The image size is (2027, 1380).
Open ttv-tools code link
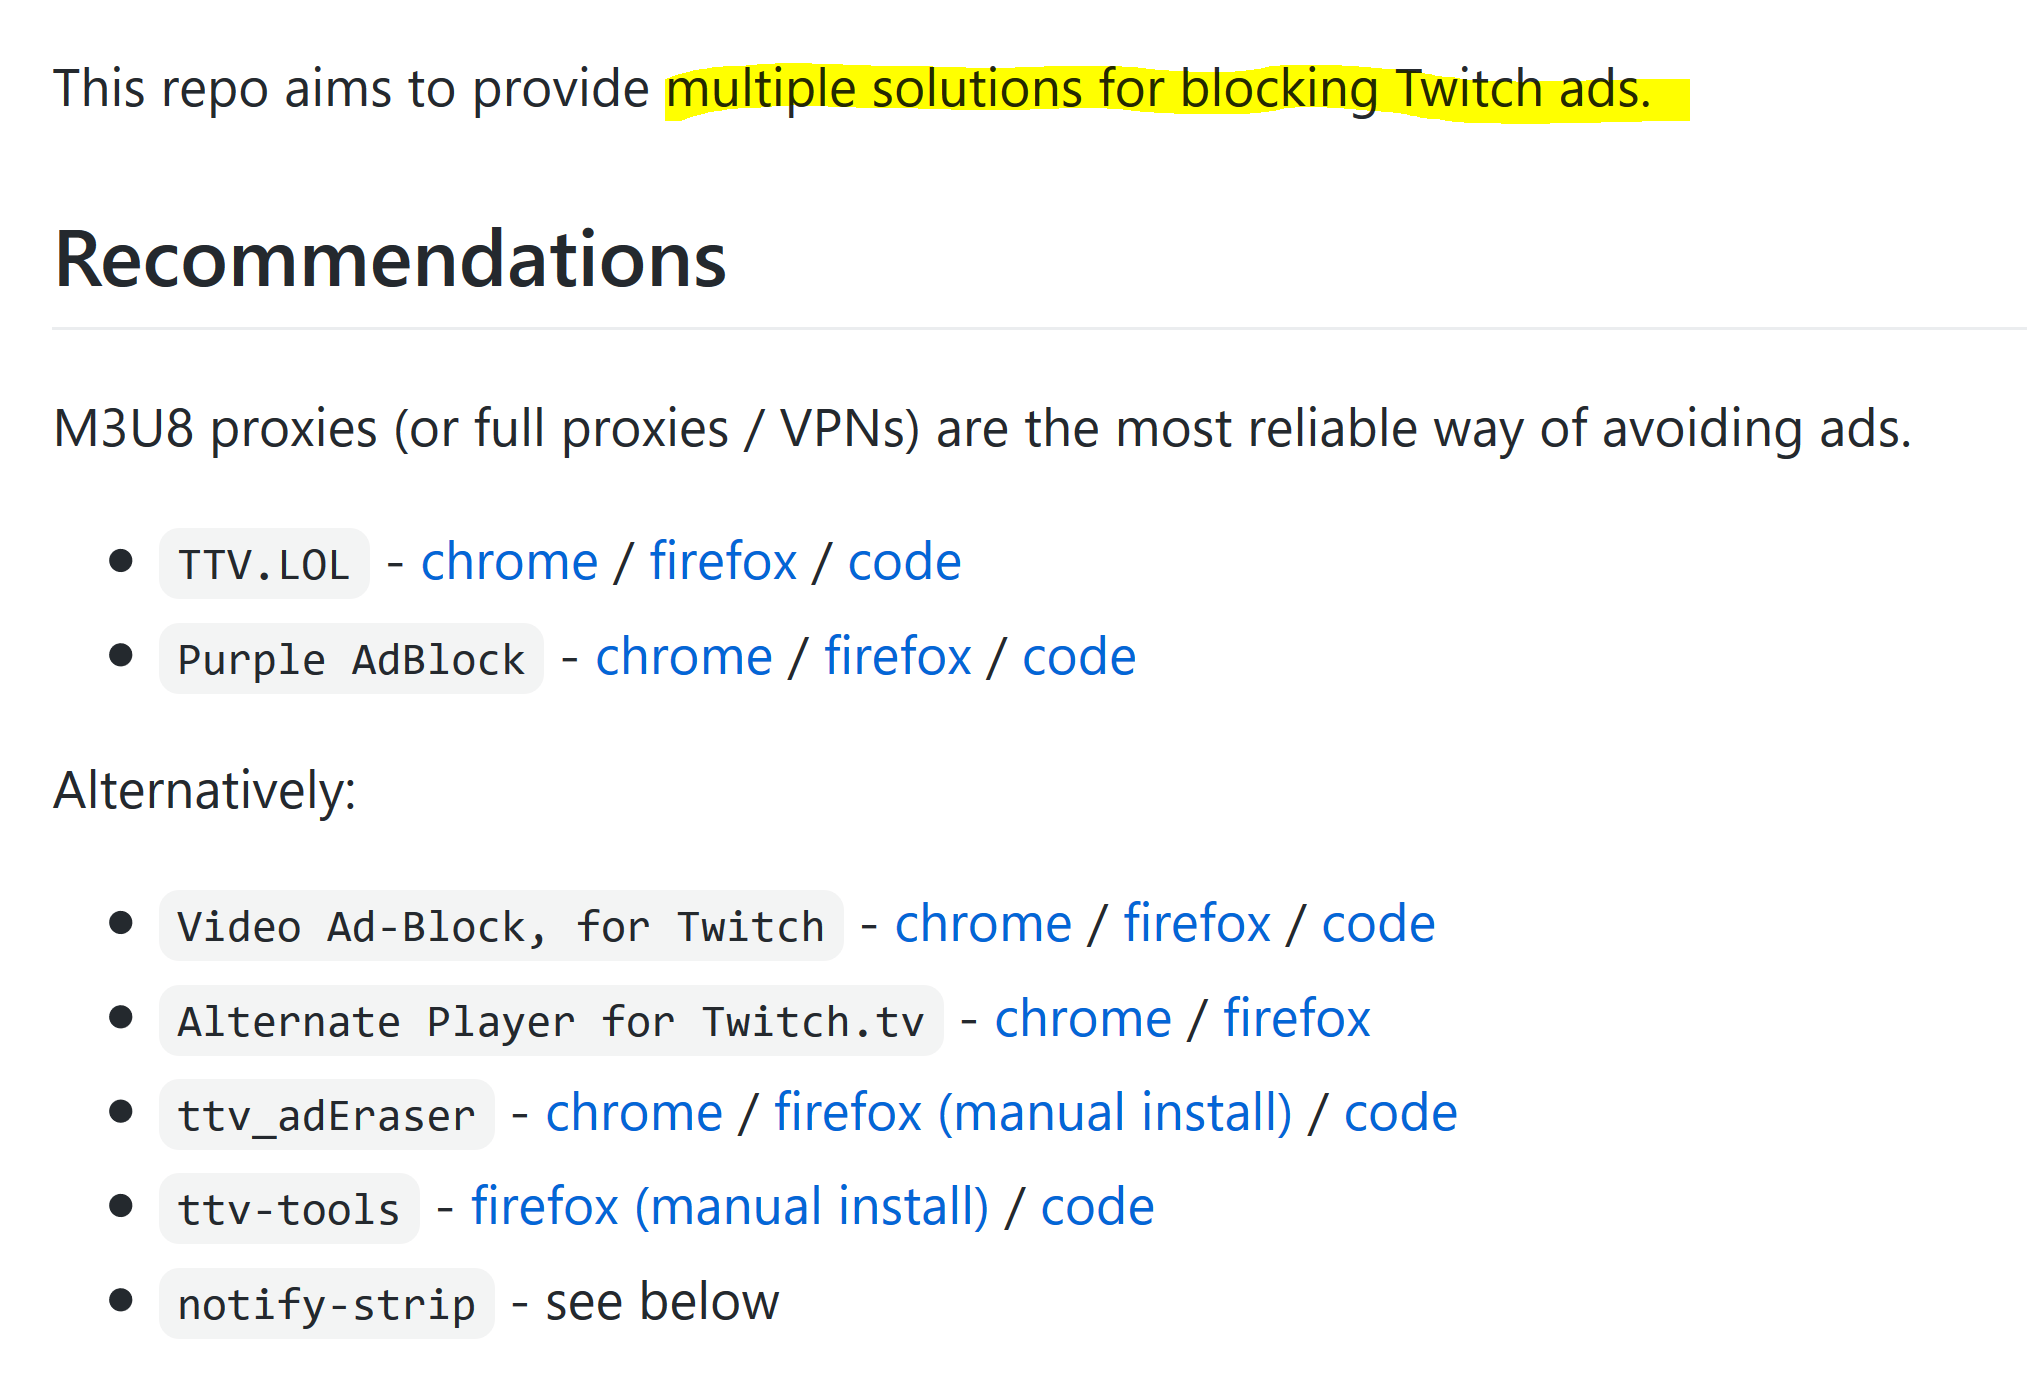coord(1097,1207)
